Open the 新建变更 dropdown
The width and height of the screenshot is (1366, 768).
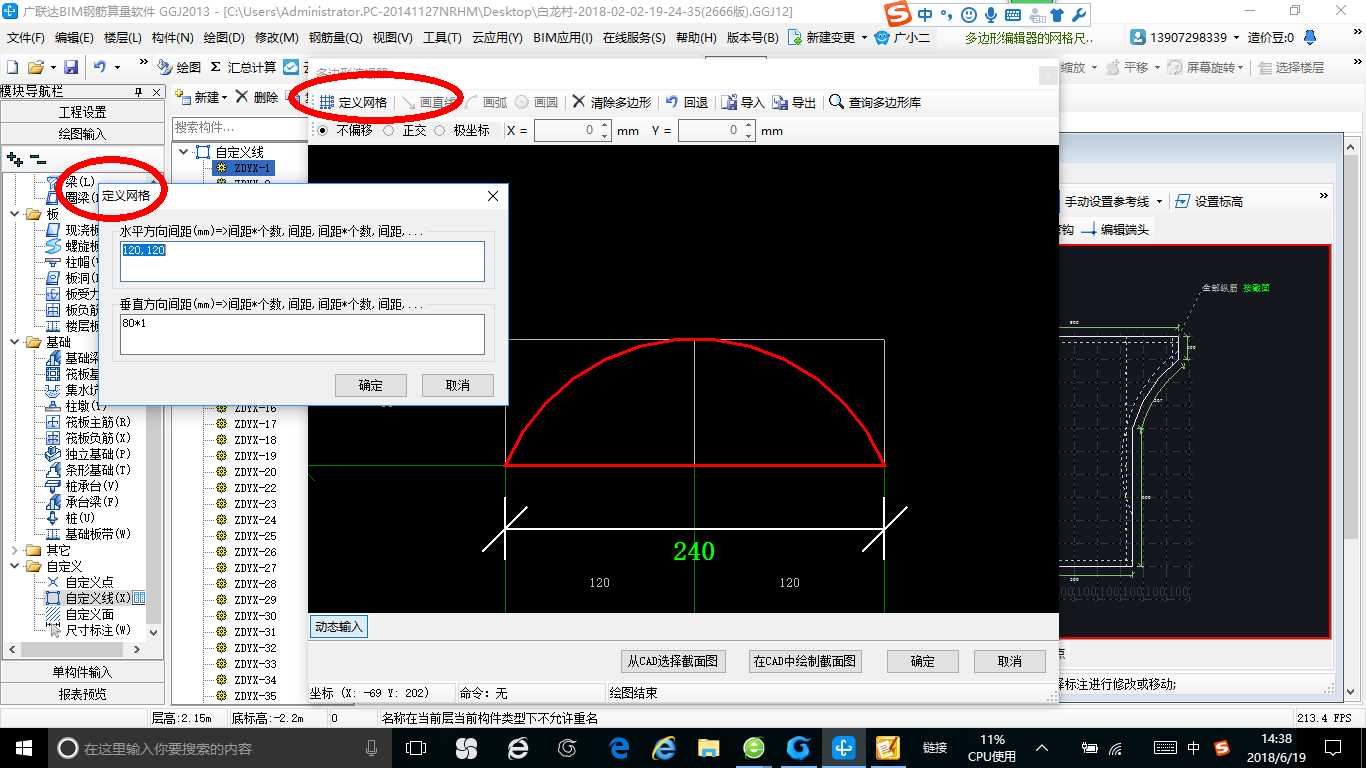coord(863,37)
